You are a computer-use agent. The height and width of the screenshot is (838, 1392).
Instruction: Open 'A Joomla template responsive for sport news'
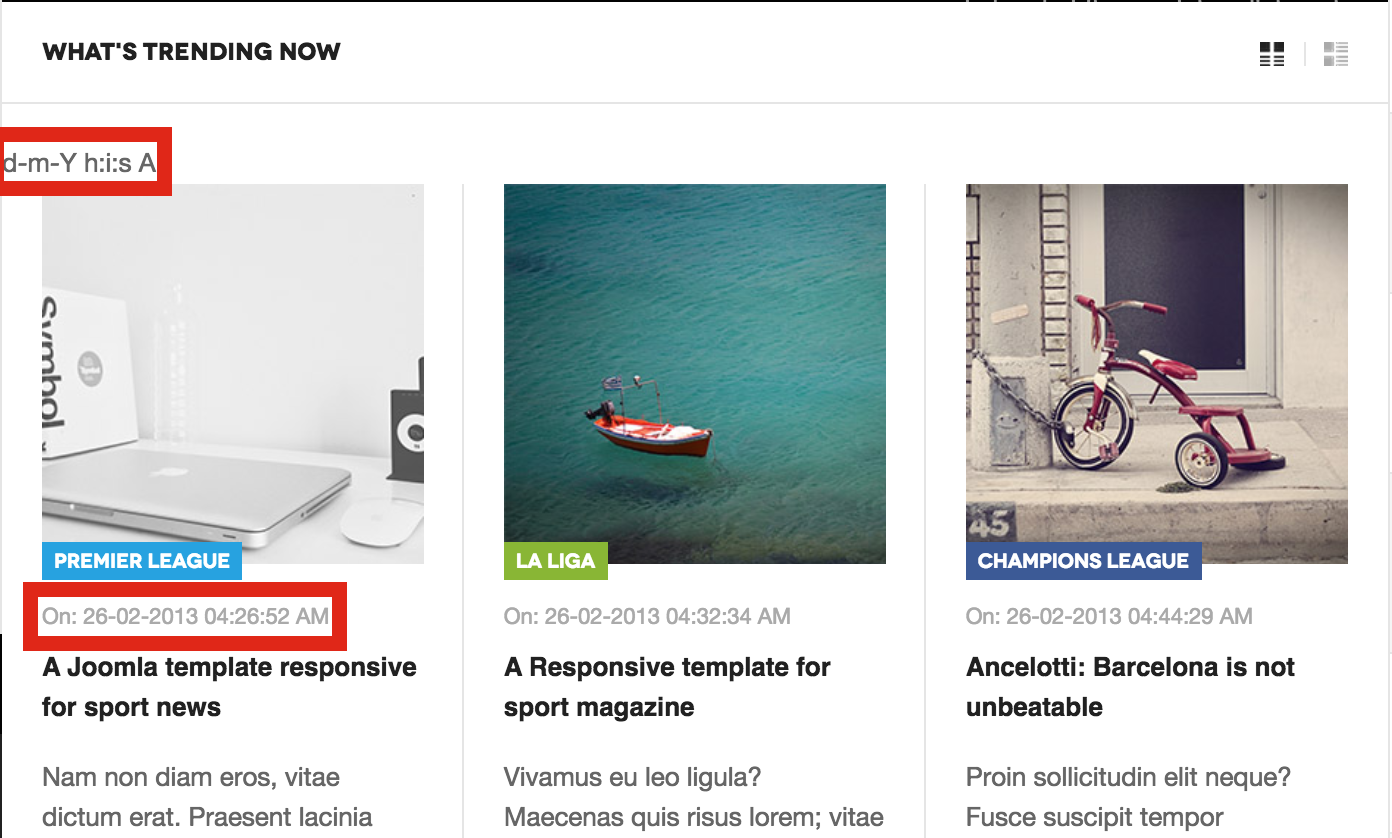(x=230, y=687)
